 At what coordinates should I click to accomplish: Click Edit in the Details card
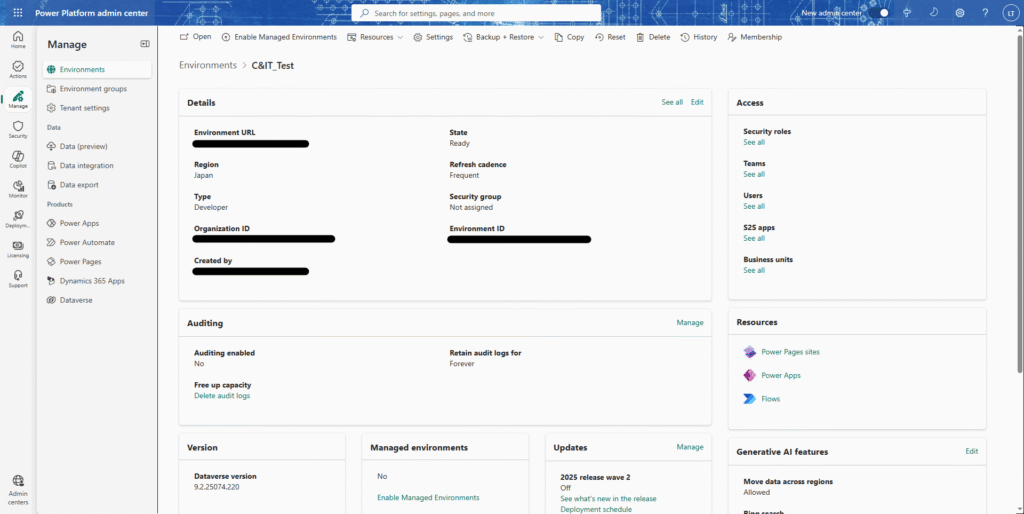[x=697, y=102]
